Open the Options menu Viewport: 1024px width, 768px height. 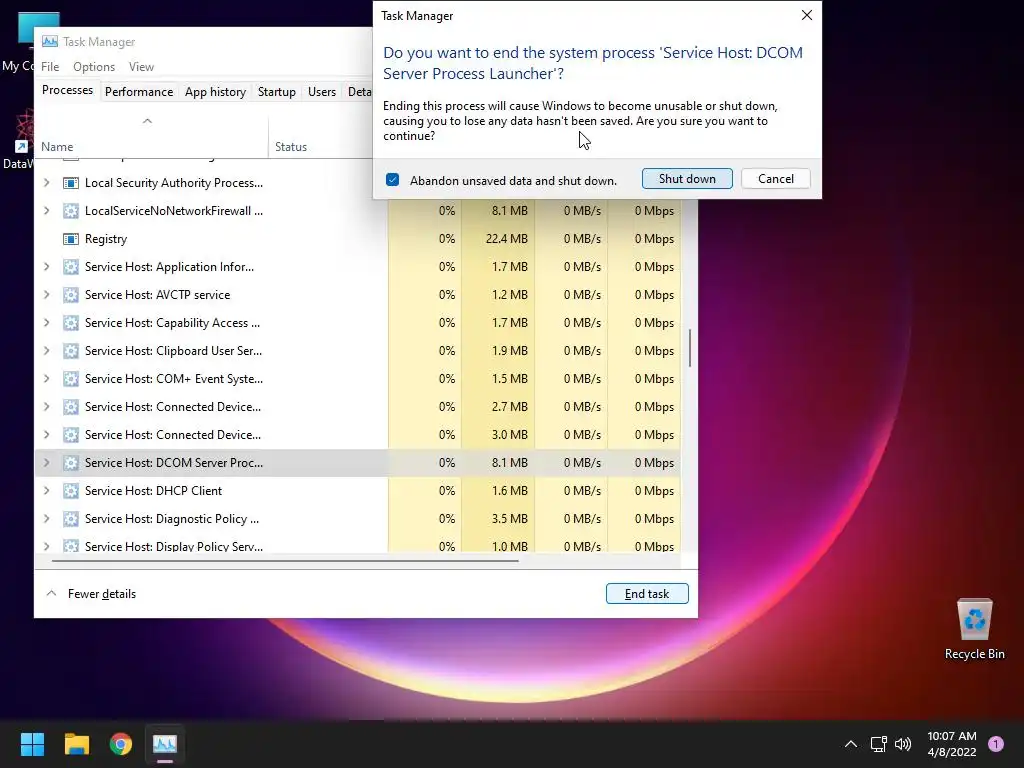click(94, 67)
